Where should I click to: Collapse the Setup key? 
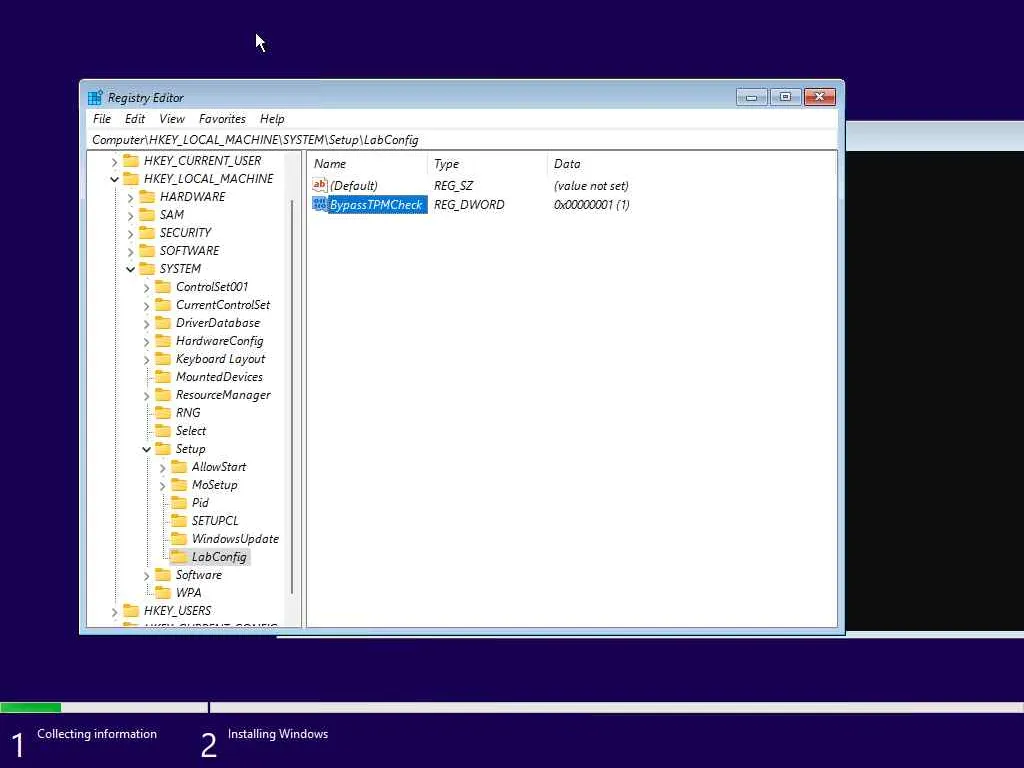(146, 449)
